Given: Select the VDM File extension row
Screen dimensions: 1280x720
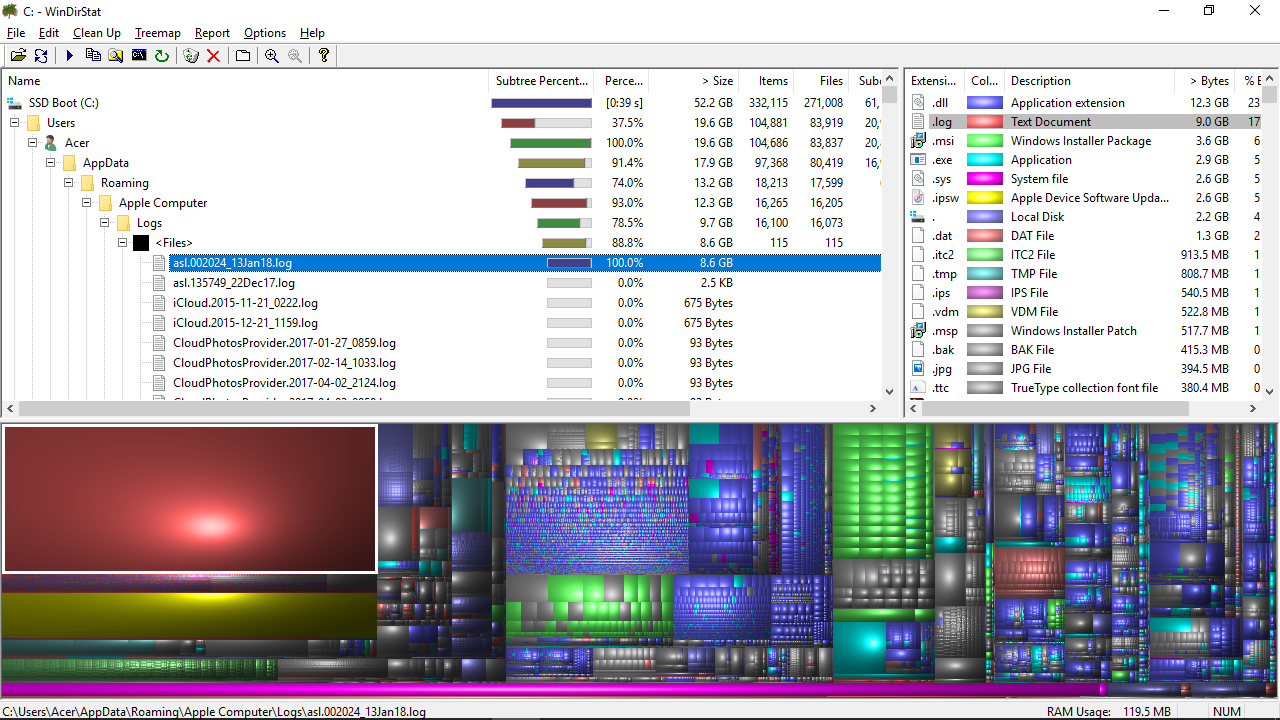Looking at the screenshot, I should coord(1083,312).
